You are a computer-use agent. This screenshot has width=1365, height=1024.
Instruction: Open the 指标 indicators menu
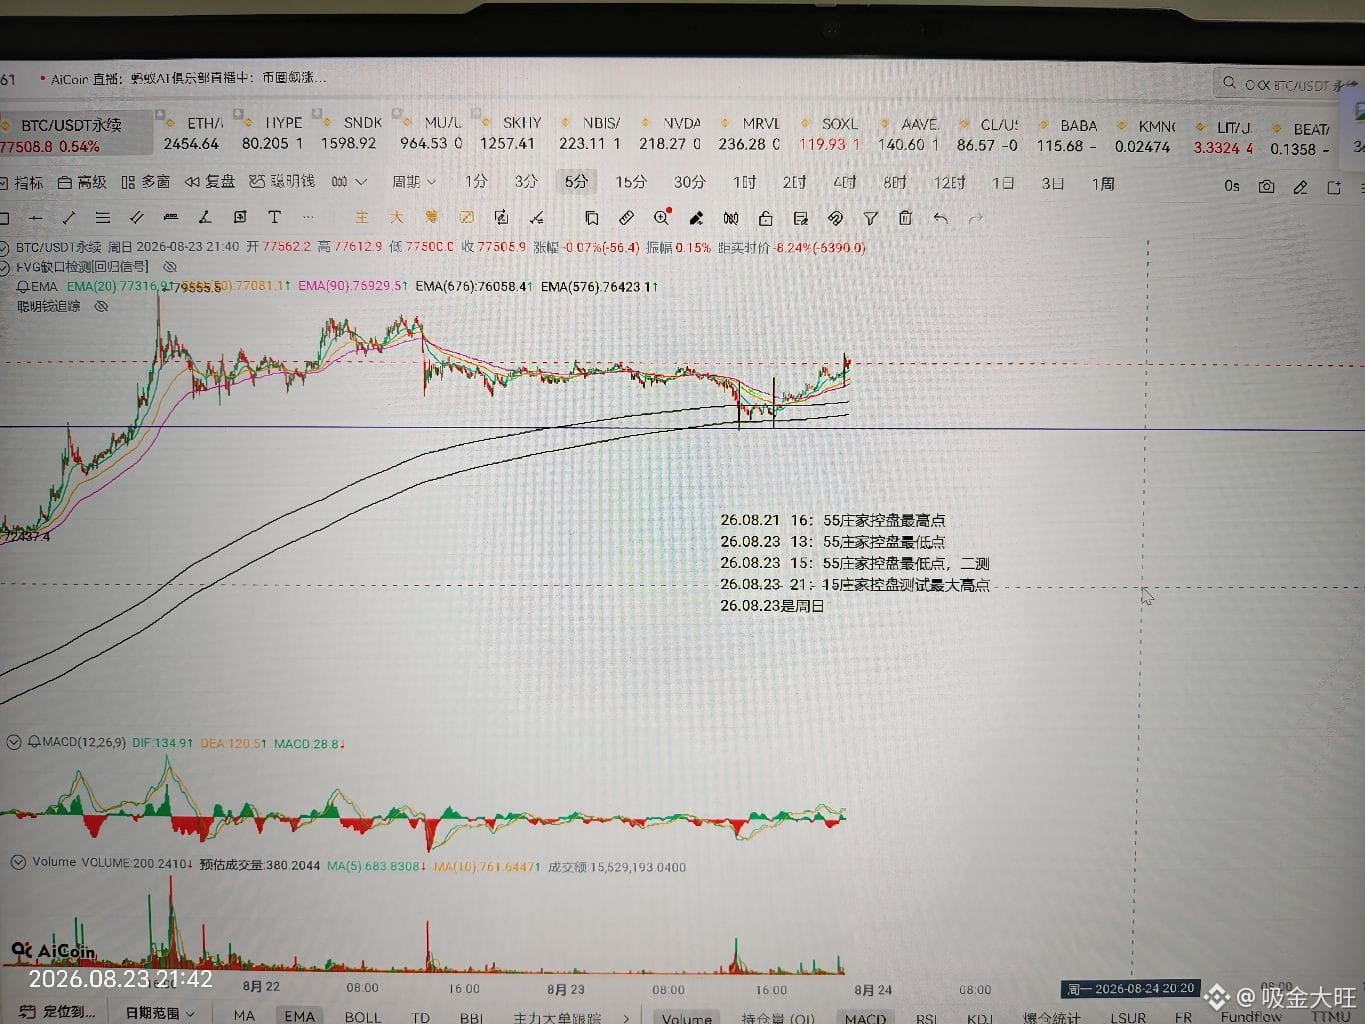(22, 182)
